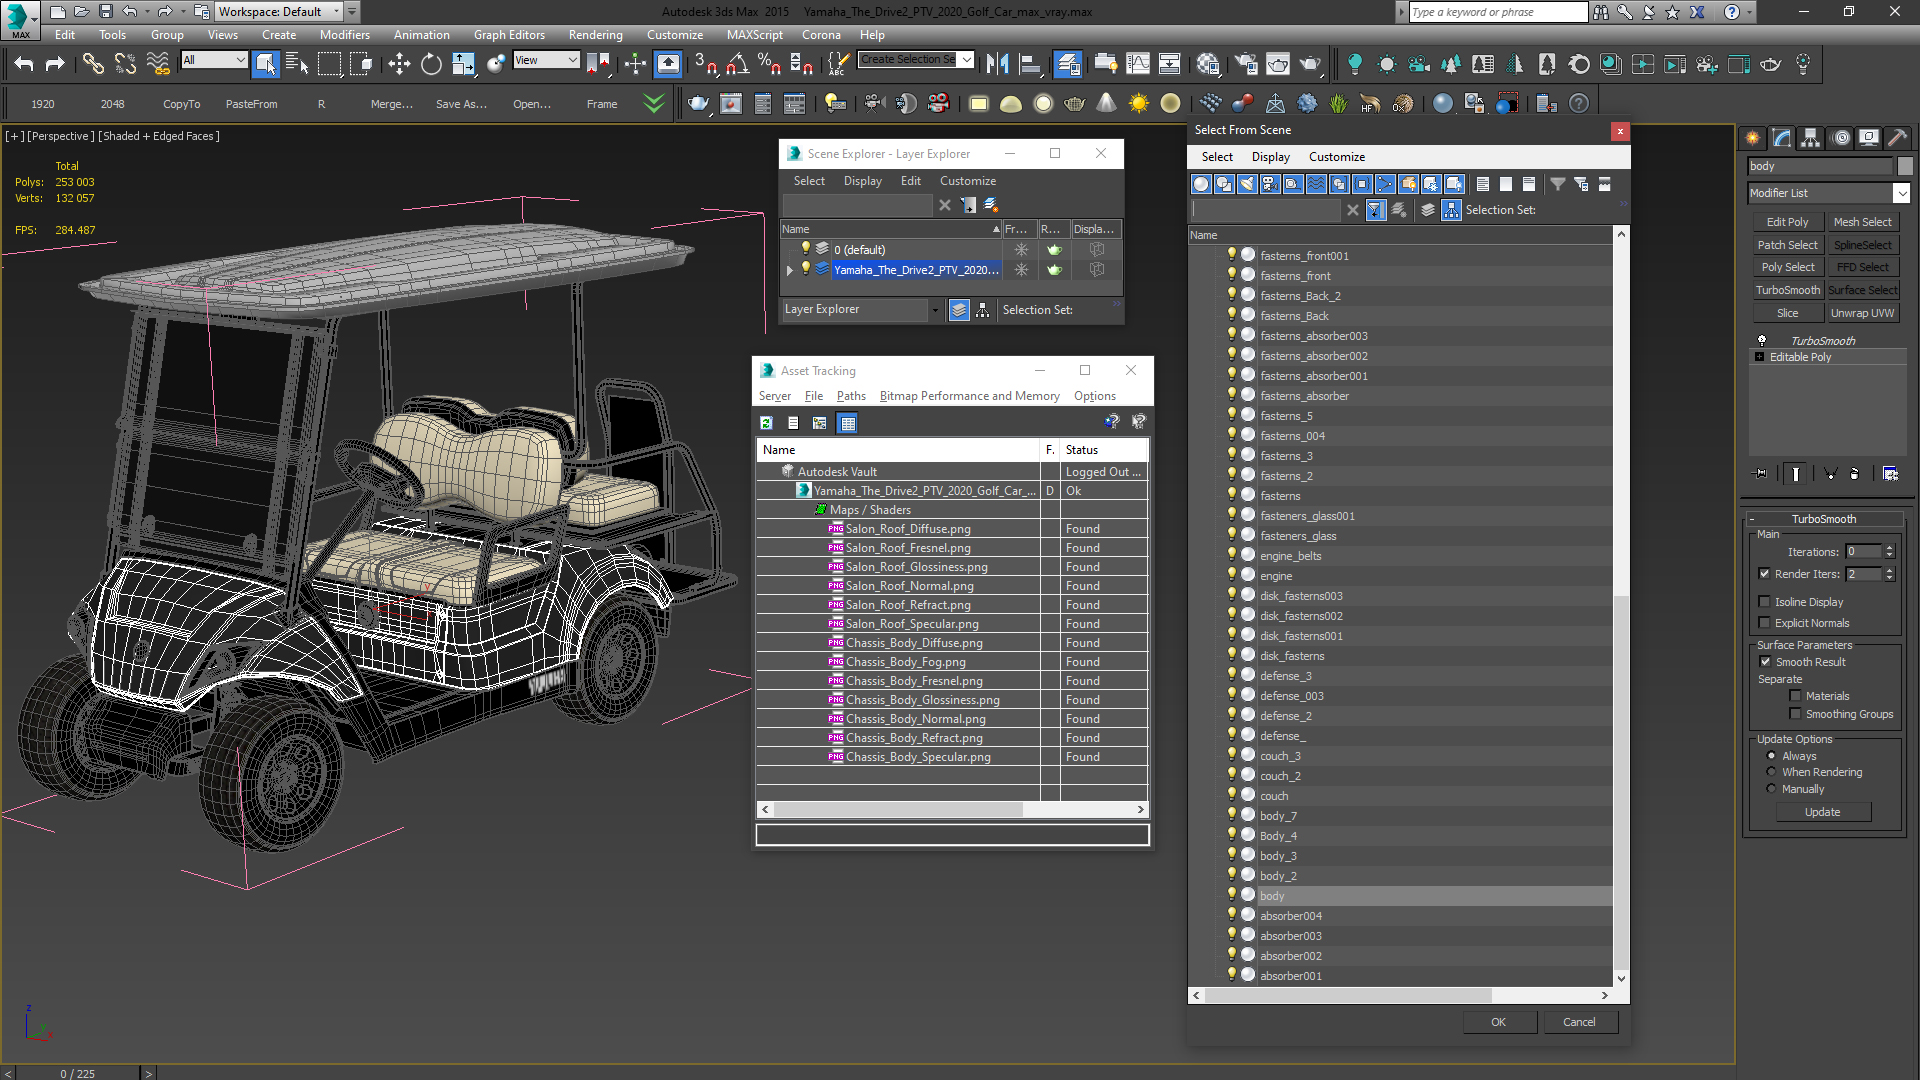Click the Iterations value field
Viewport: 1920px width, 1080px height.
tap(1863, 552)
